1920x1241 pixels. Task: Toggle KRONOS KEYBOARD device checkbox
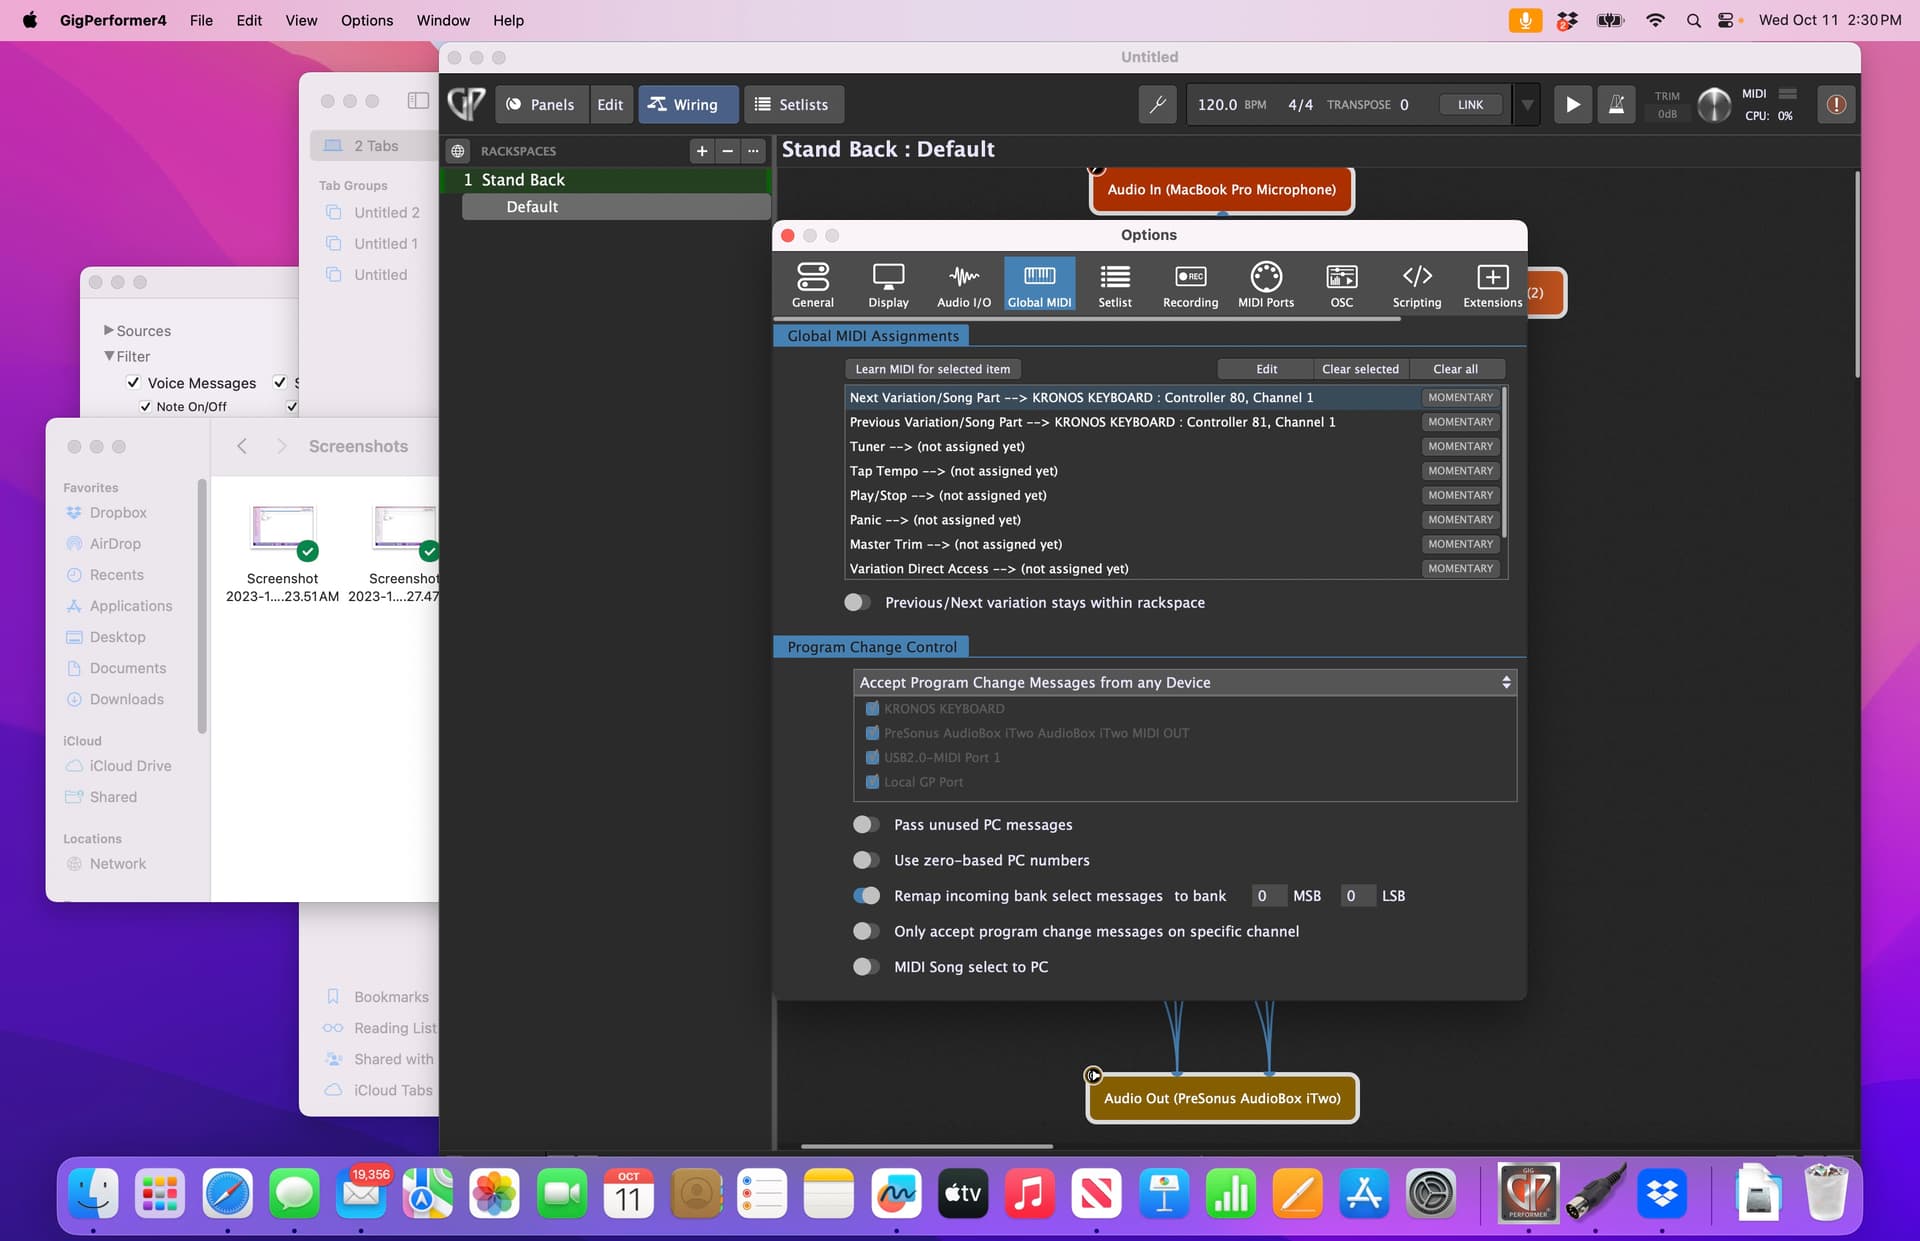(x=872, y=708)
